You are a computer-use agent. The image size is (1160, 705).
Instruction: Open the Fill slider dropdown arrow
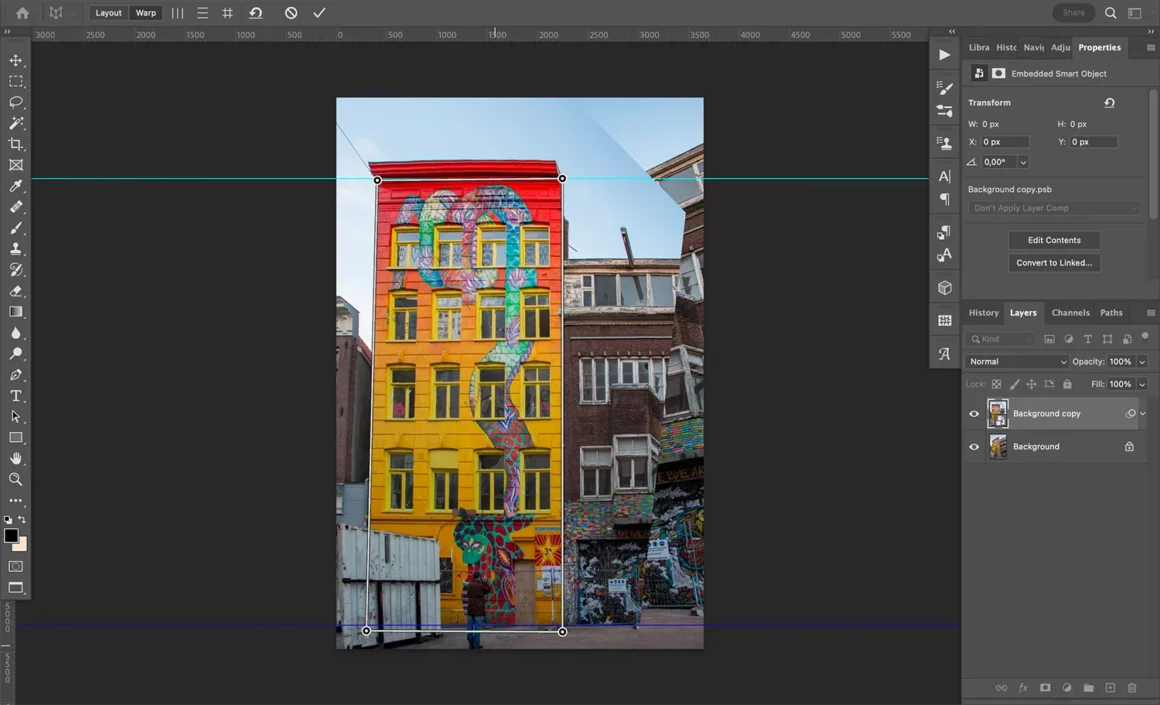[x=1142, y=384]
